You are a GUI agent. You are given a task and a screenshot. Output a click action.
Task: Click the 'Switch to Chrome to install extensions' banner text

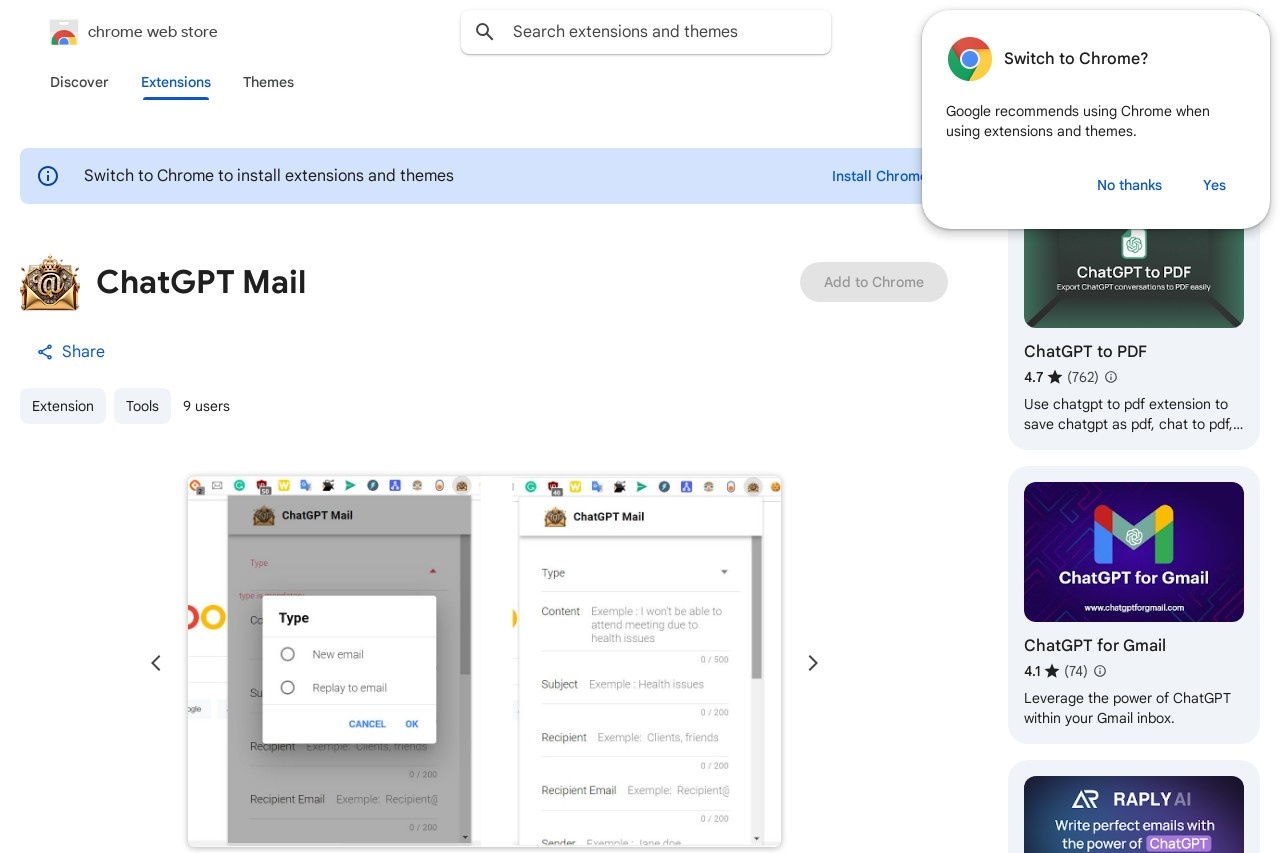pyautogui.click(x=269, y=176)
